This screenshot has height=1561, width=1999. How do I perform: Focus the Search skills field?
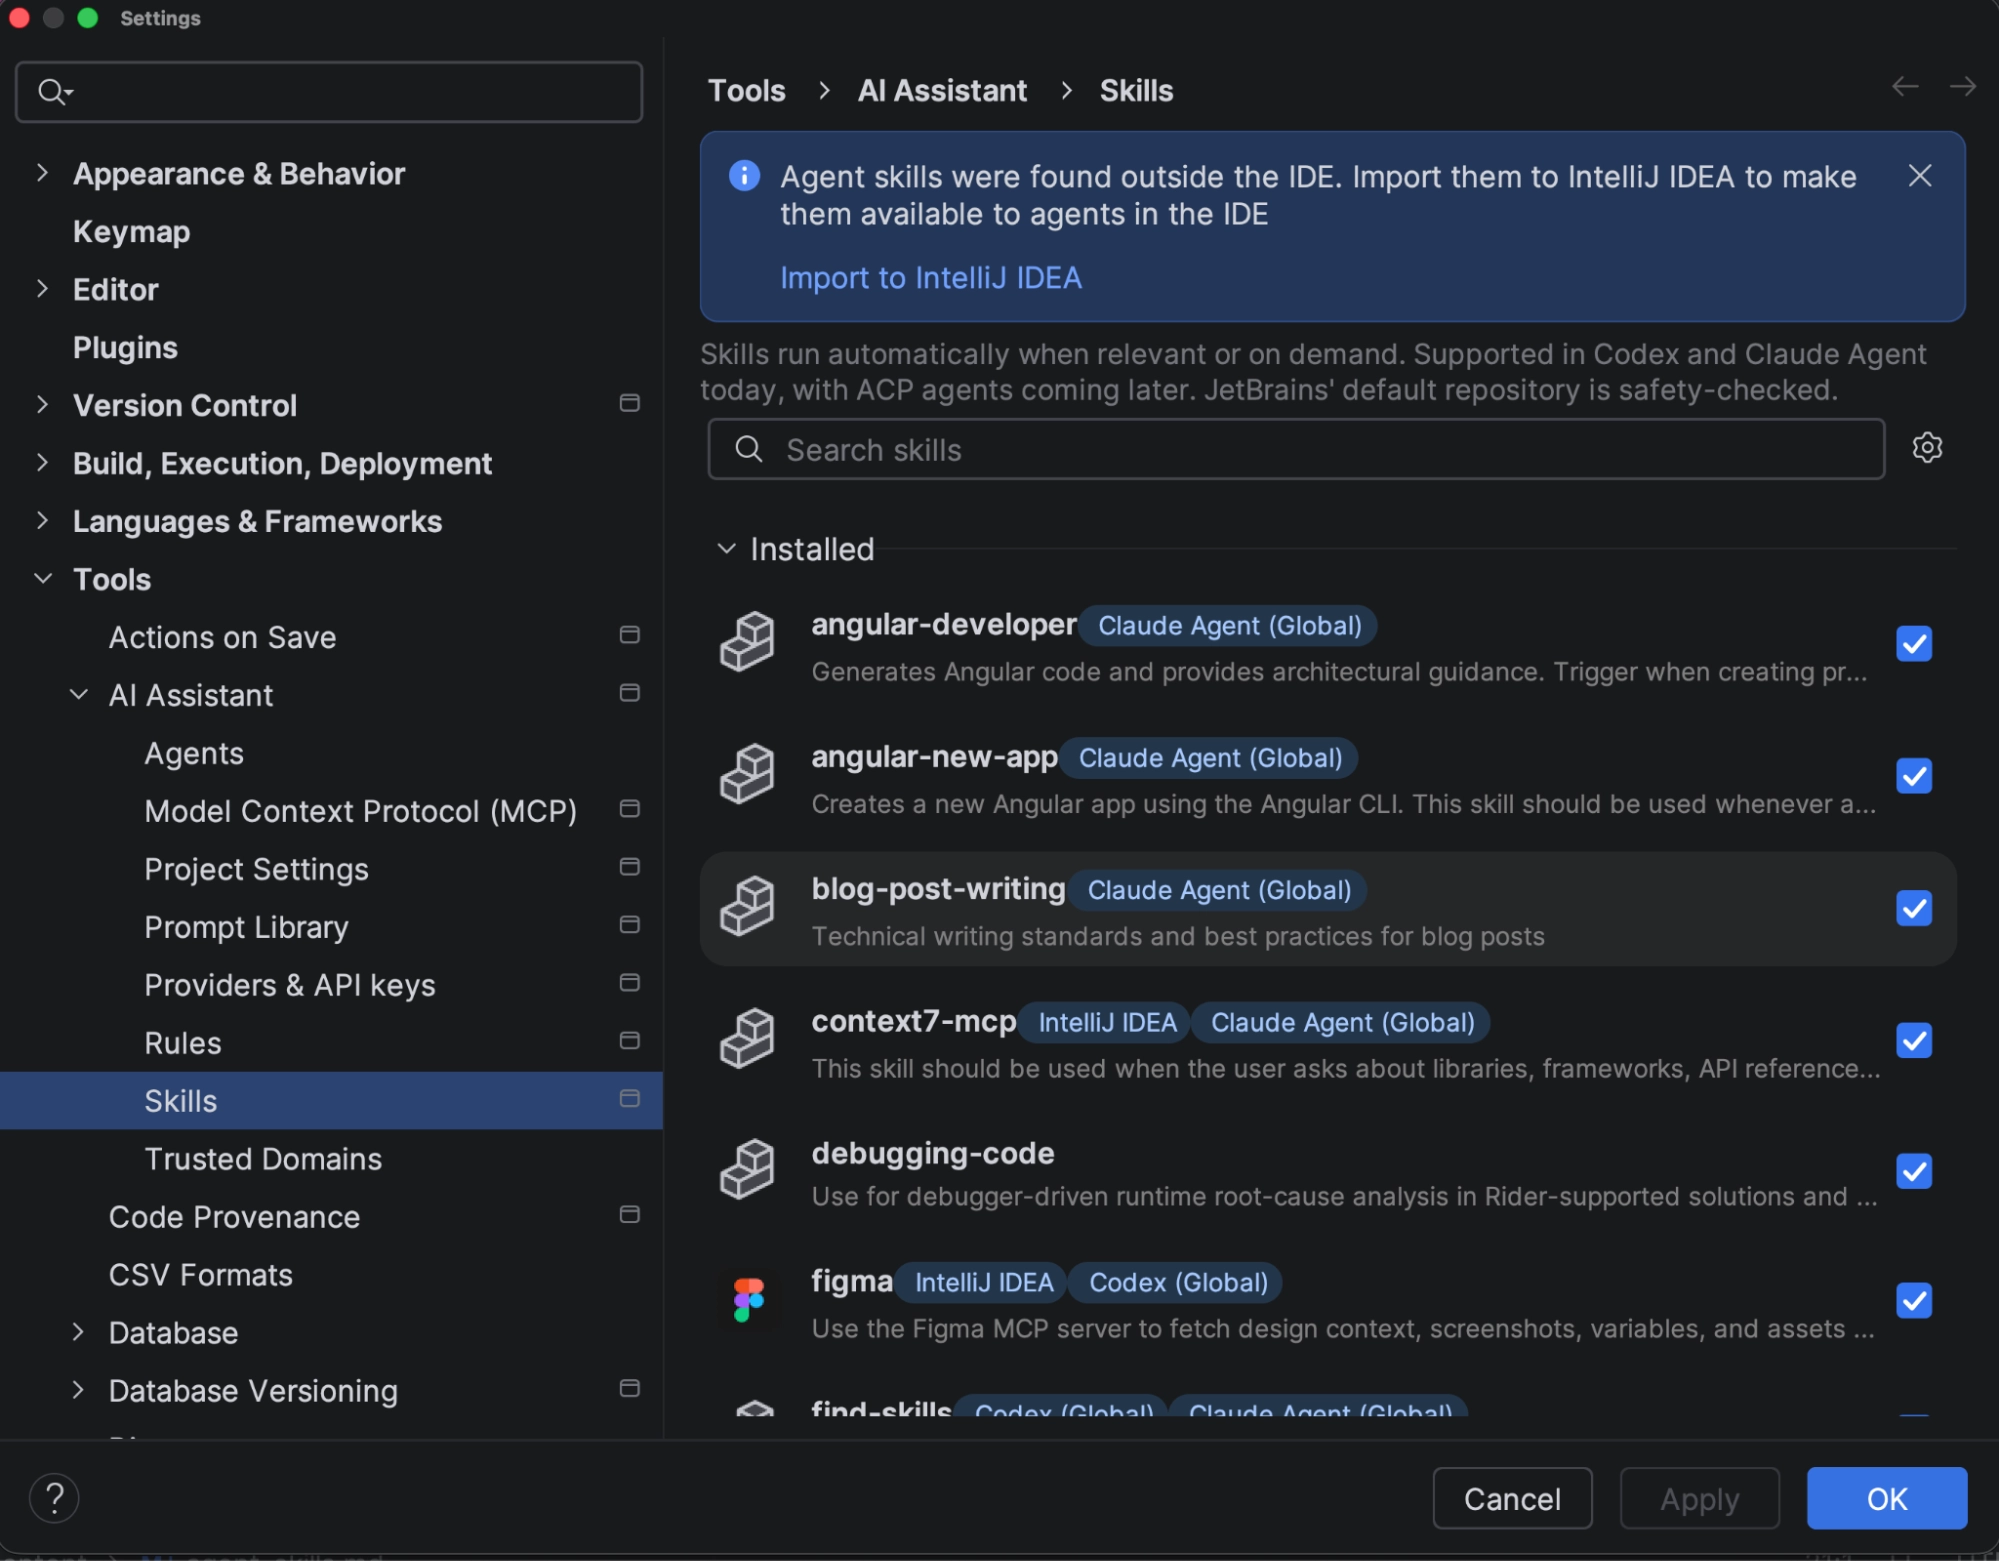[1296, 449]
